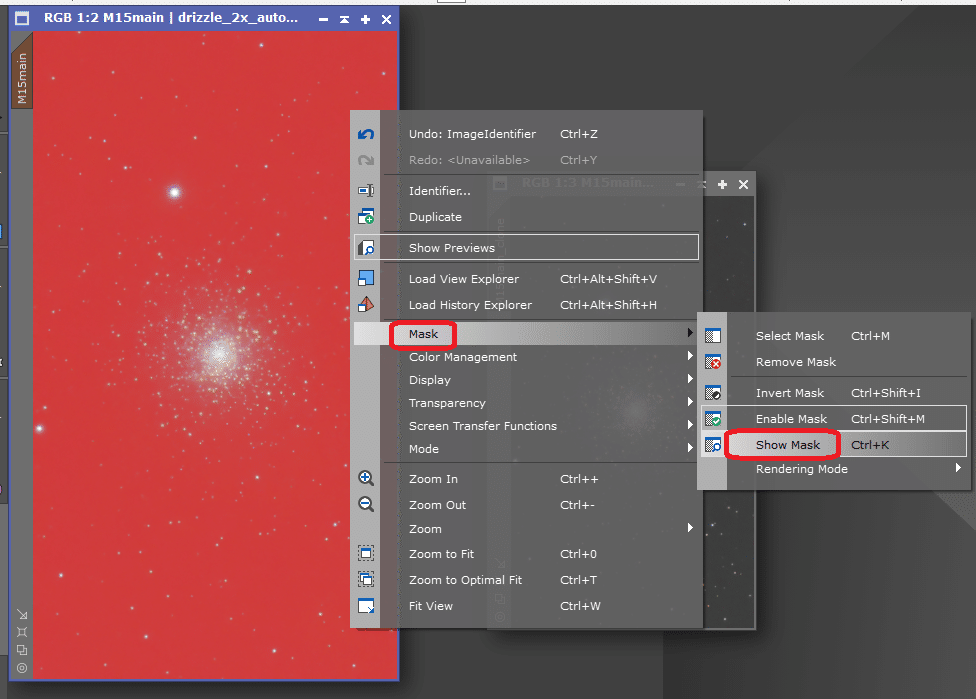Select the M15main vertical view tab
Screen dimensions: 976x699
pos(22,70)
